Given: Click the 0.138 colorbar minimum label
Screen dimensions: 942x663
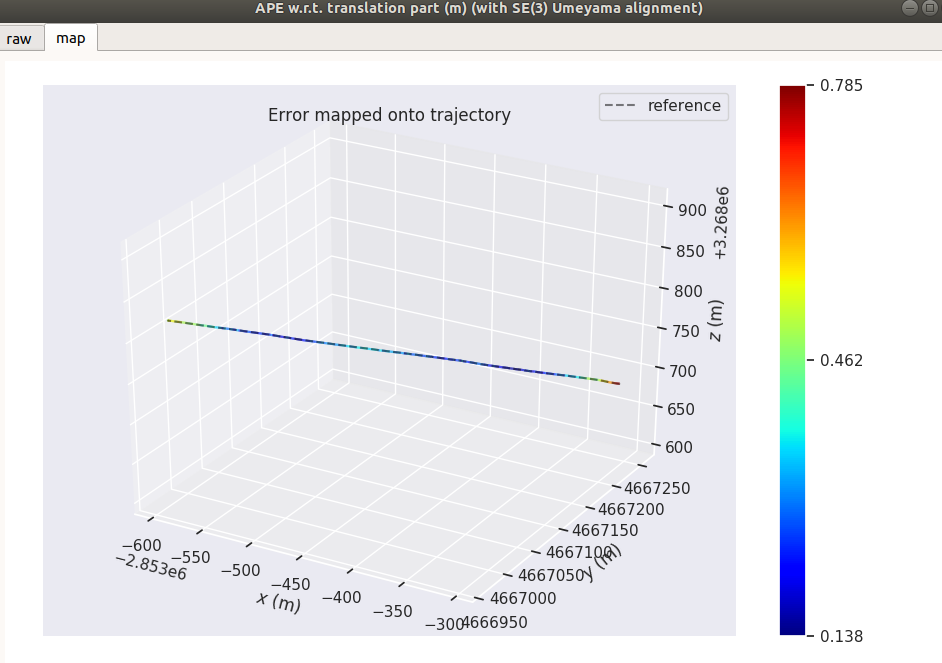Looking at the screenshot, I should pyautogui.click(x=841, y=636).
